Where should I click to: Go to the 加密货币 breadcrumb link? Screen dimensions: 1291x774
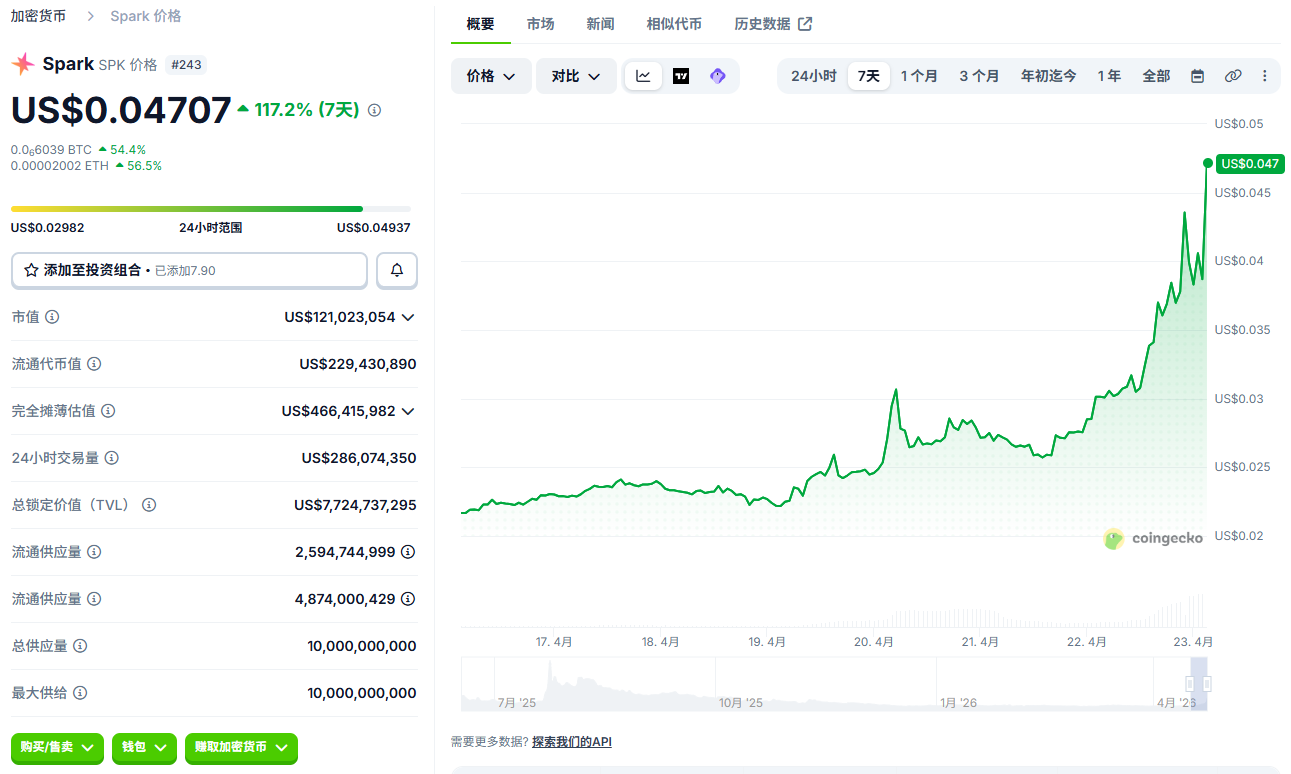[39, 16]
